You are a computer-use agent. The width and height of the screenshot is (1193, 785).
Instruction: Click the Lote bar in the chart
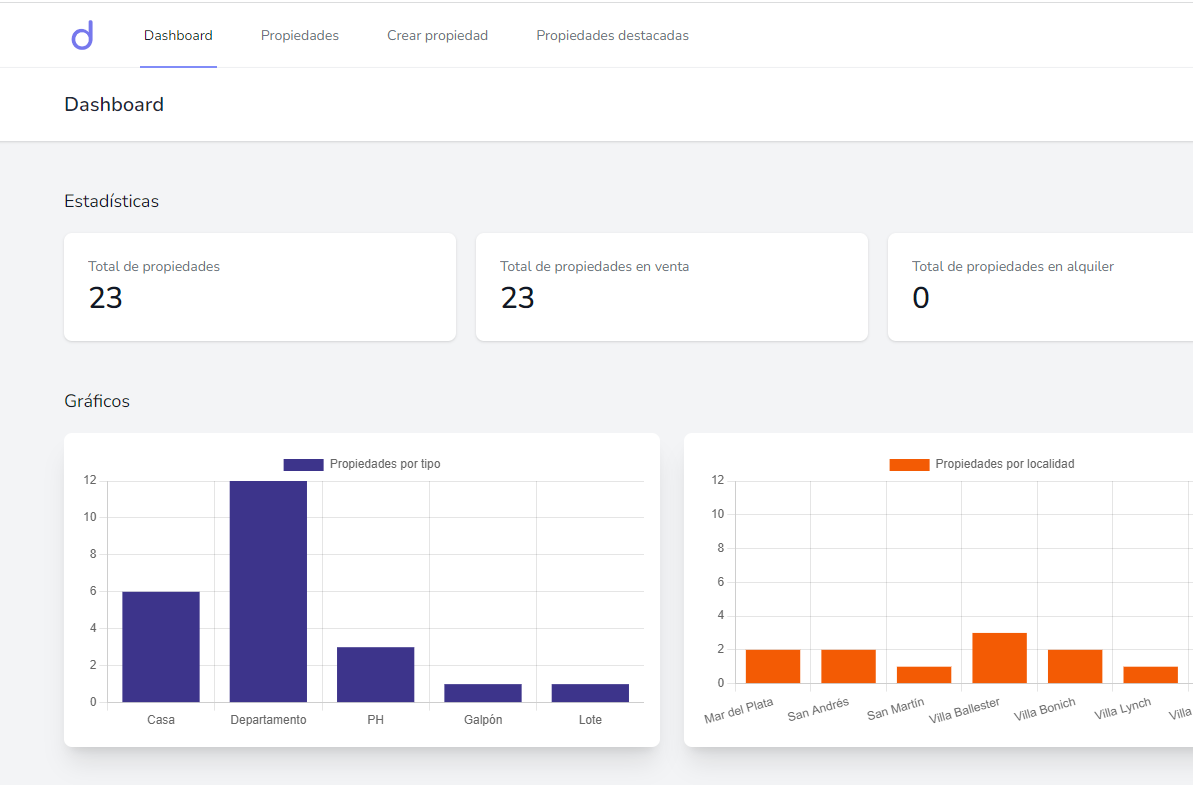click(x=590, y=693)
